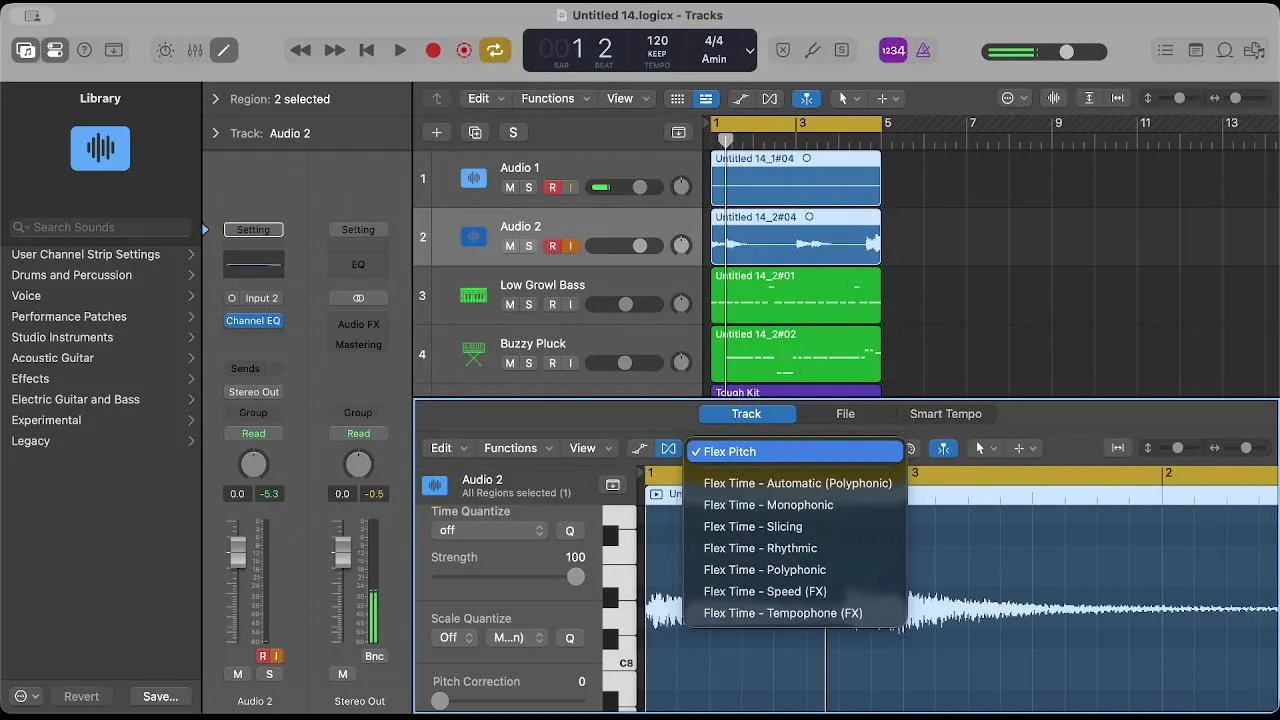Open Quick Help question mark button
Viewport: 1280px width, 720px height.
tap(85, 50)
